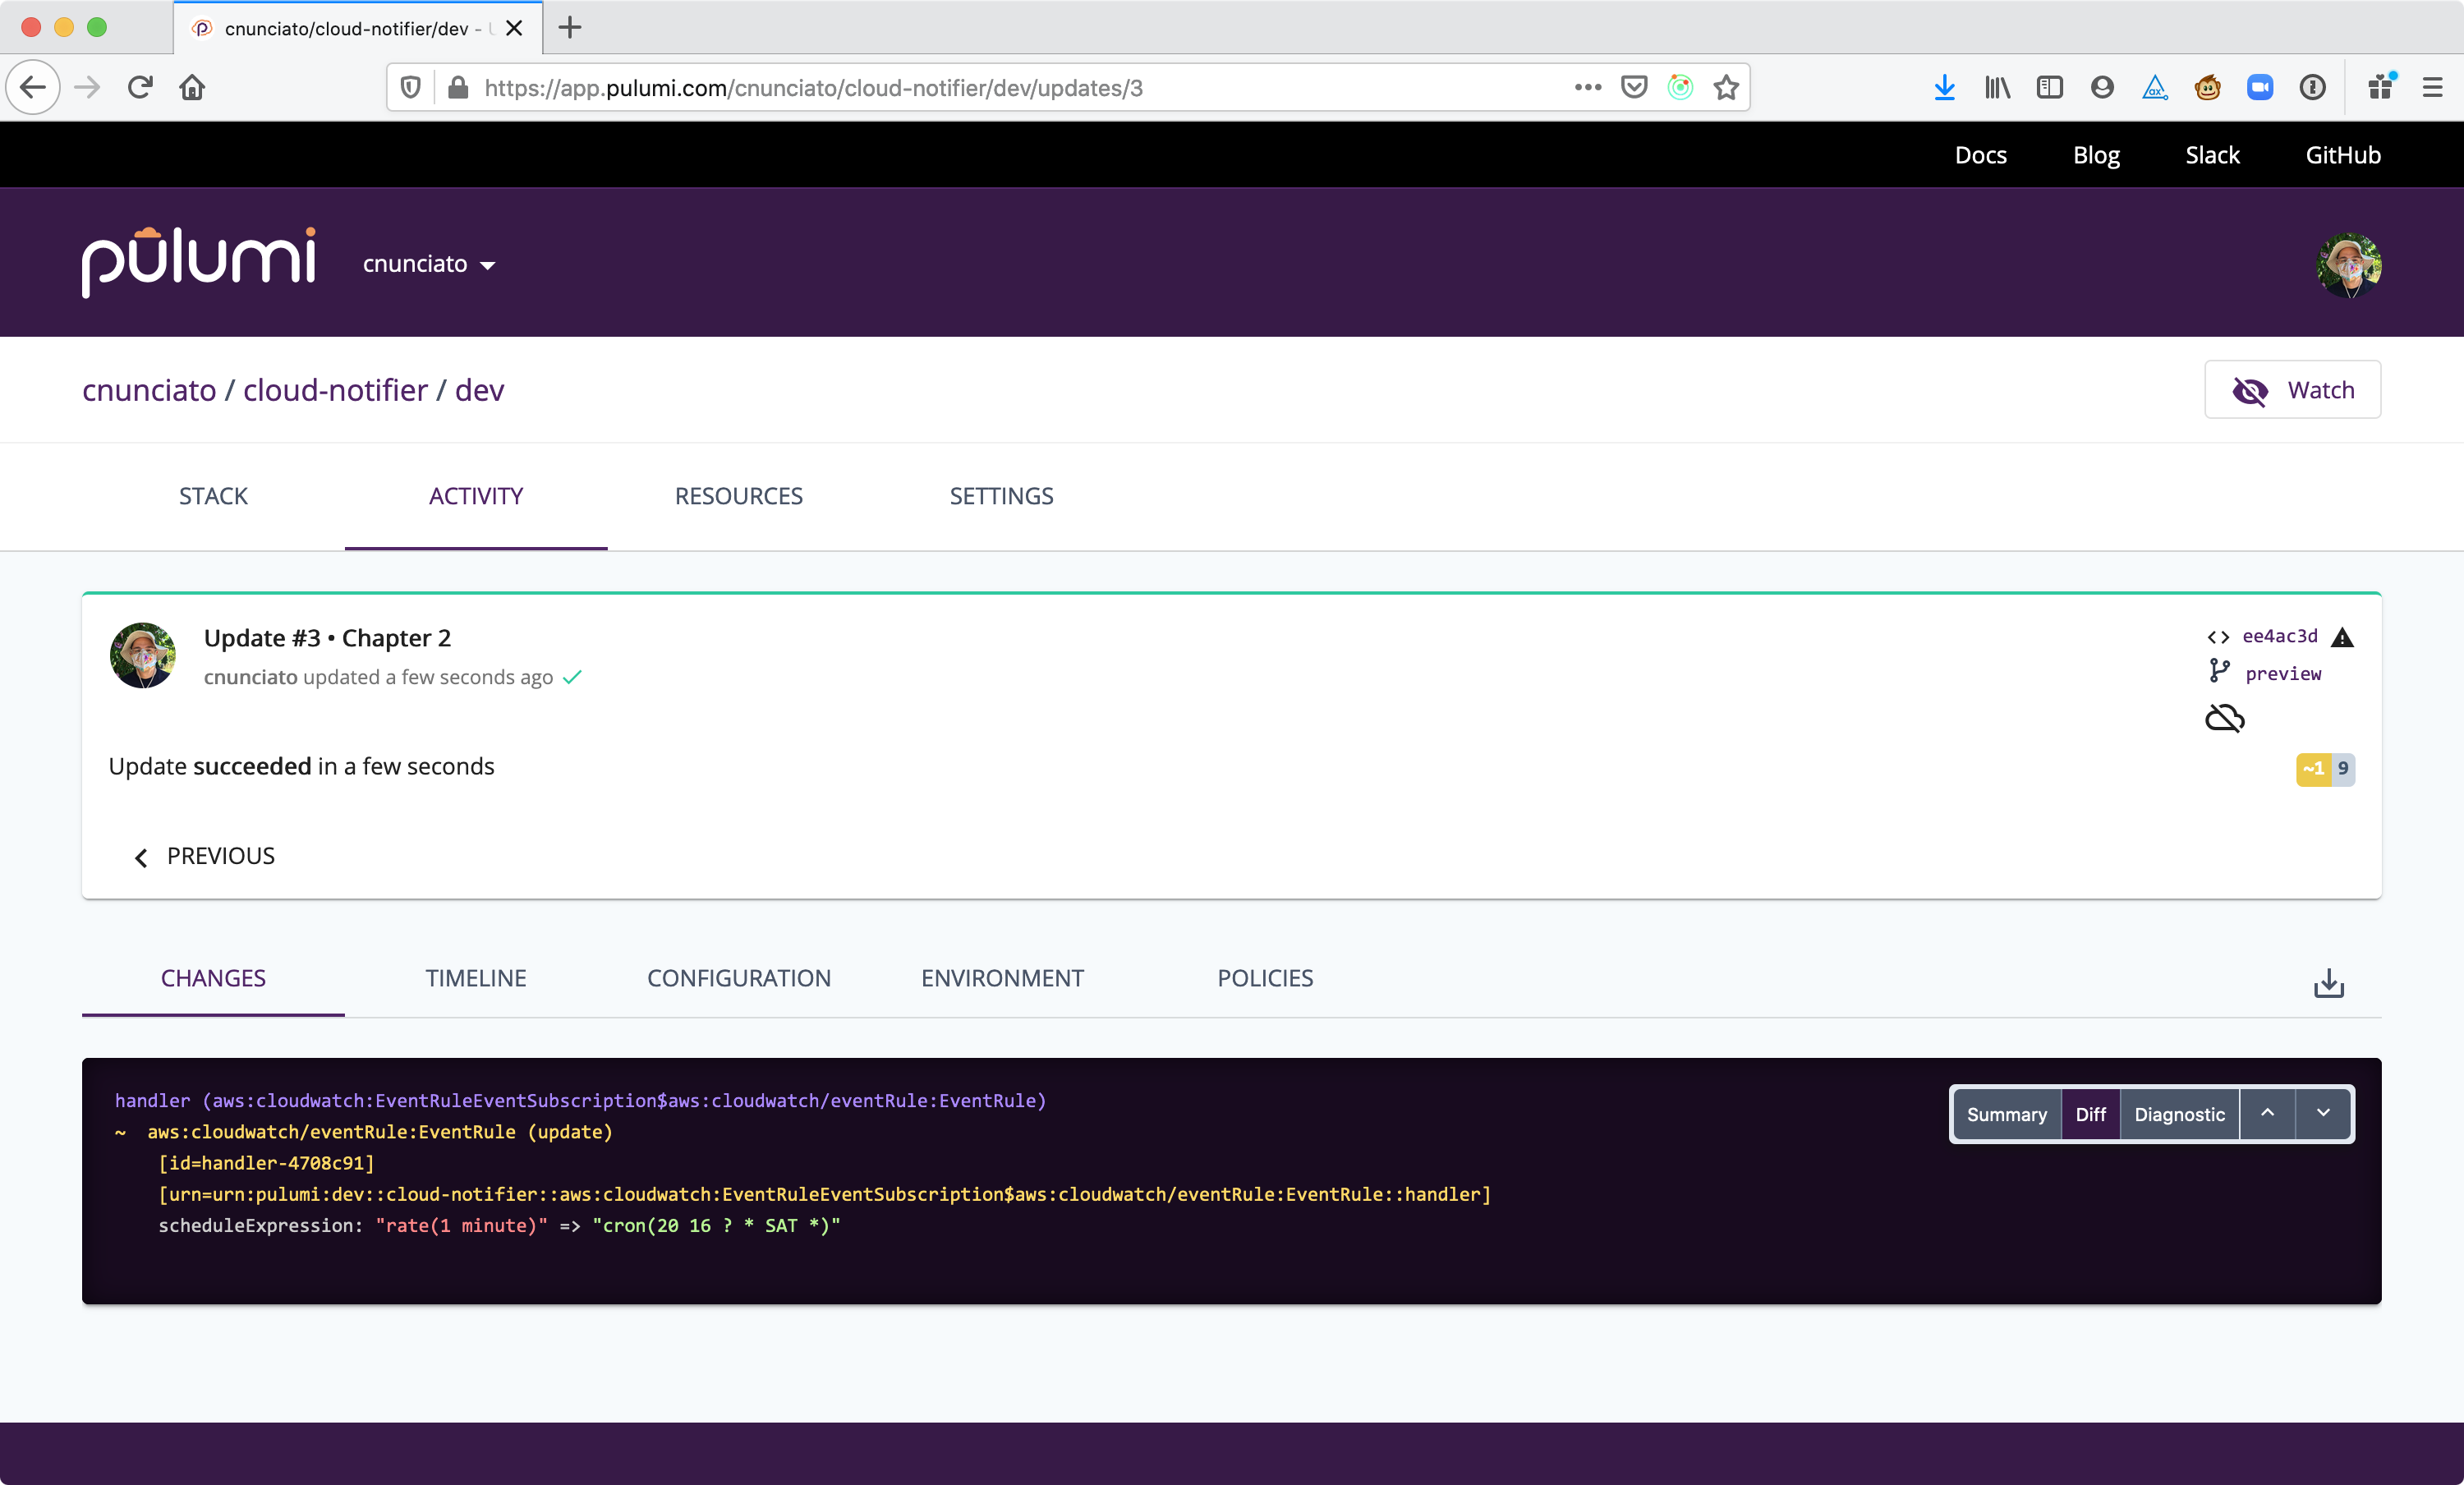
Task: Open page actions three-dot menu
Action: (1588, 88)
